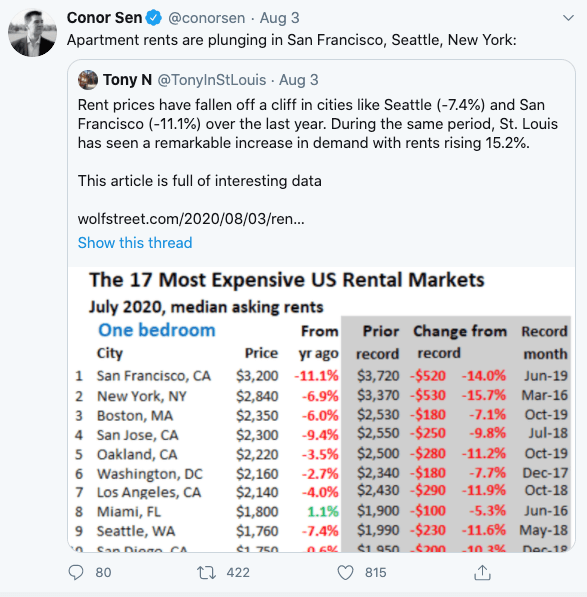Open Conor Sen's profile photo
The height and width of the screenshot is (597, 587).
tap(32, 33)
